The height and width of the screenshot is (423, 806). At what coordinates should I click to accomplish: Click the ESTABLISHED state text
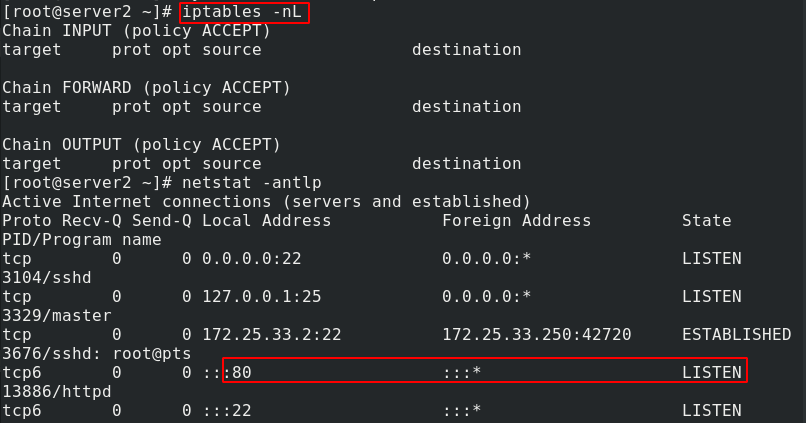(737, 335)
